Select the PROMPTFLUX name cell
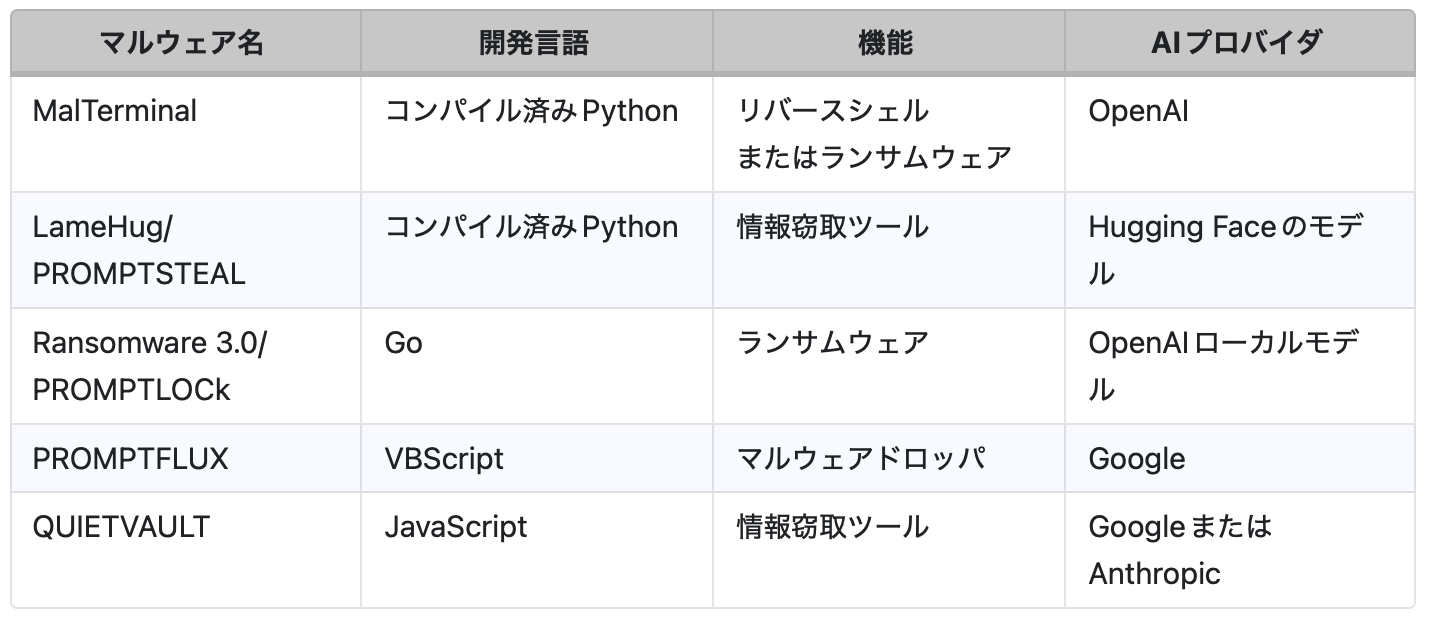The image size is (1430, 628). tap(131, 459)
